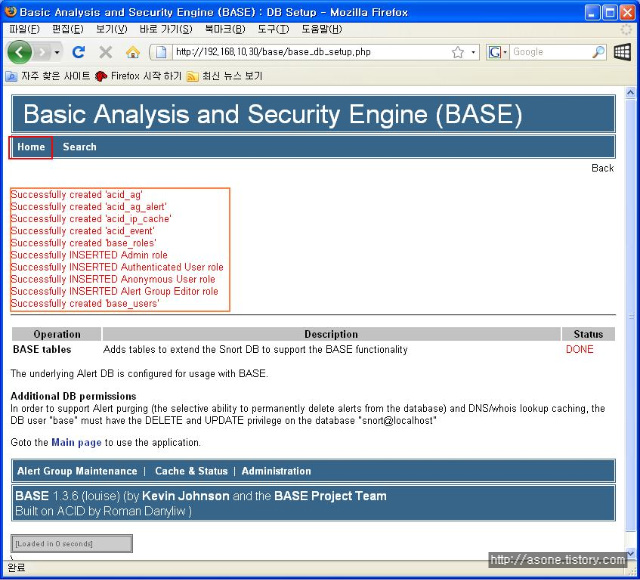
Task: Open the Cache & Status page
Action: [191, 471]
